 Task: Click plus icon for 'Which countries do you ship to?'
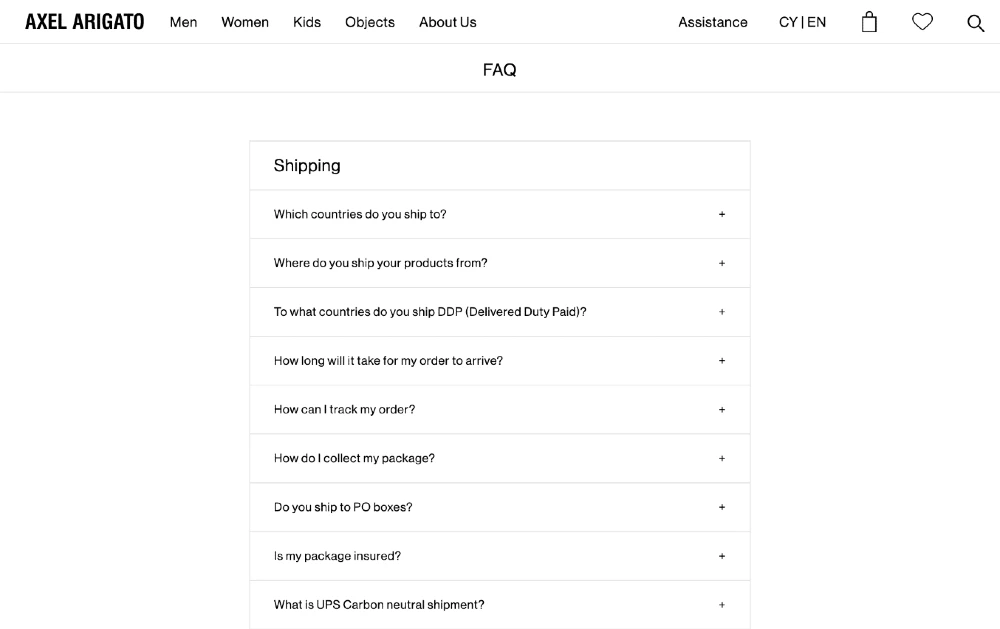721,215
